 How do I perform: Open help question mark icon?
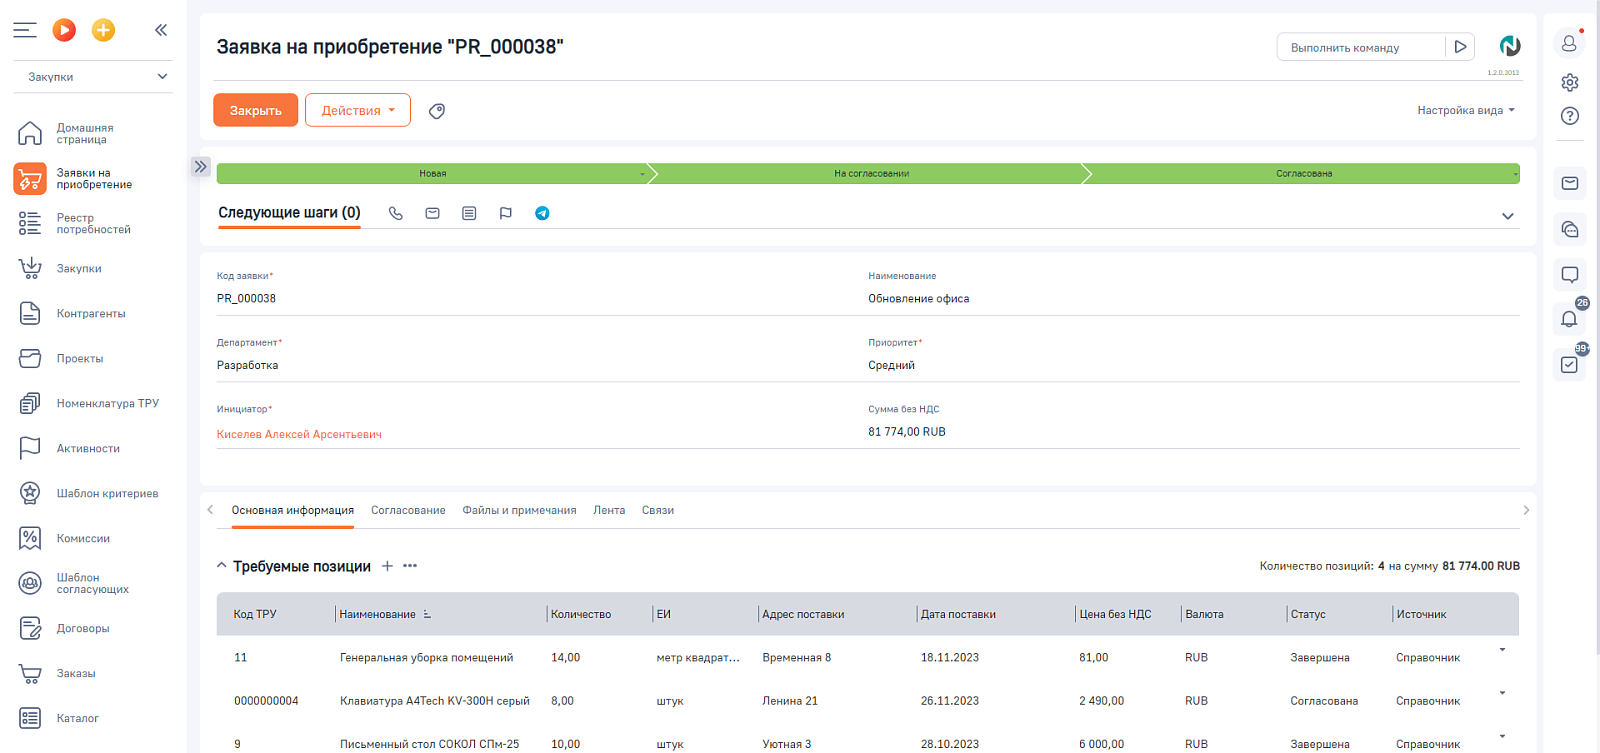pyautogui.click(x=1570, y=116)
